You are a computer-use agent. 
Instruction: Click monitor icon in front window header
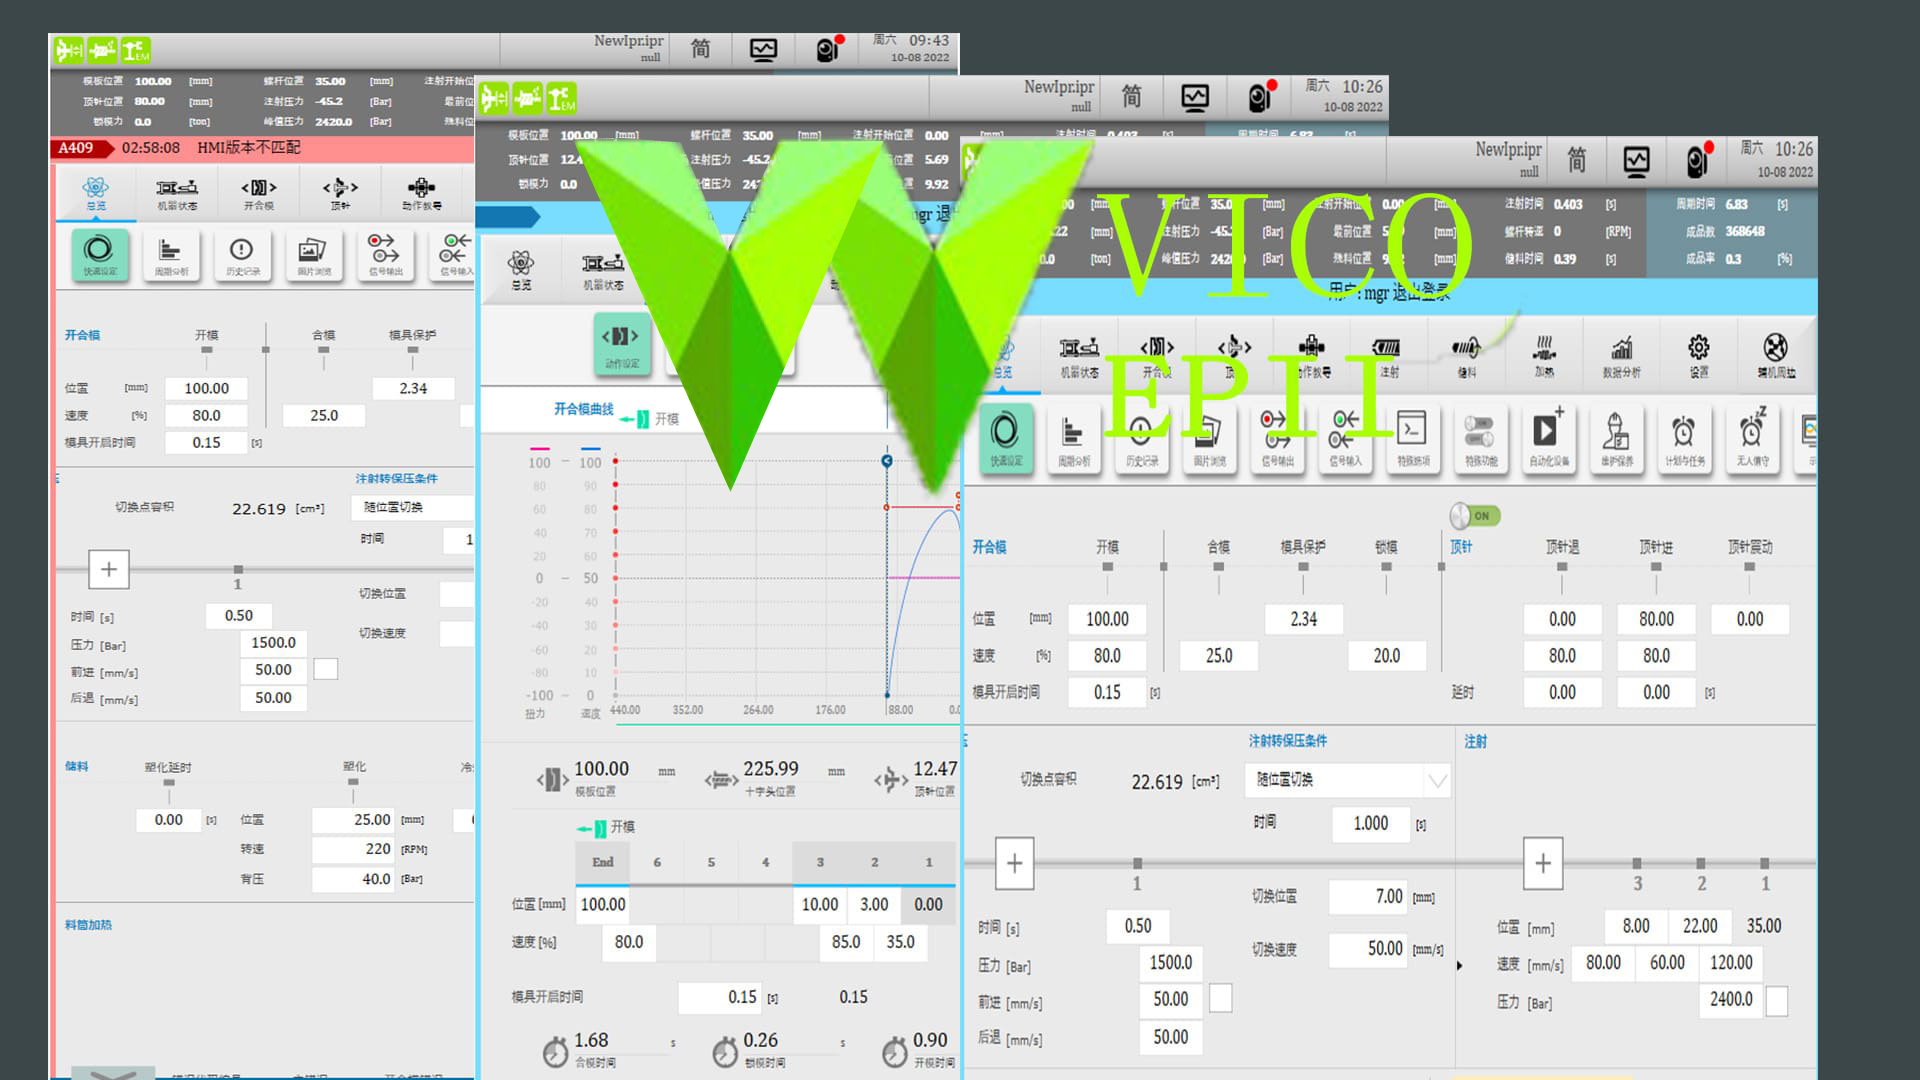[x=1637, y=160]
